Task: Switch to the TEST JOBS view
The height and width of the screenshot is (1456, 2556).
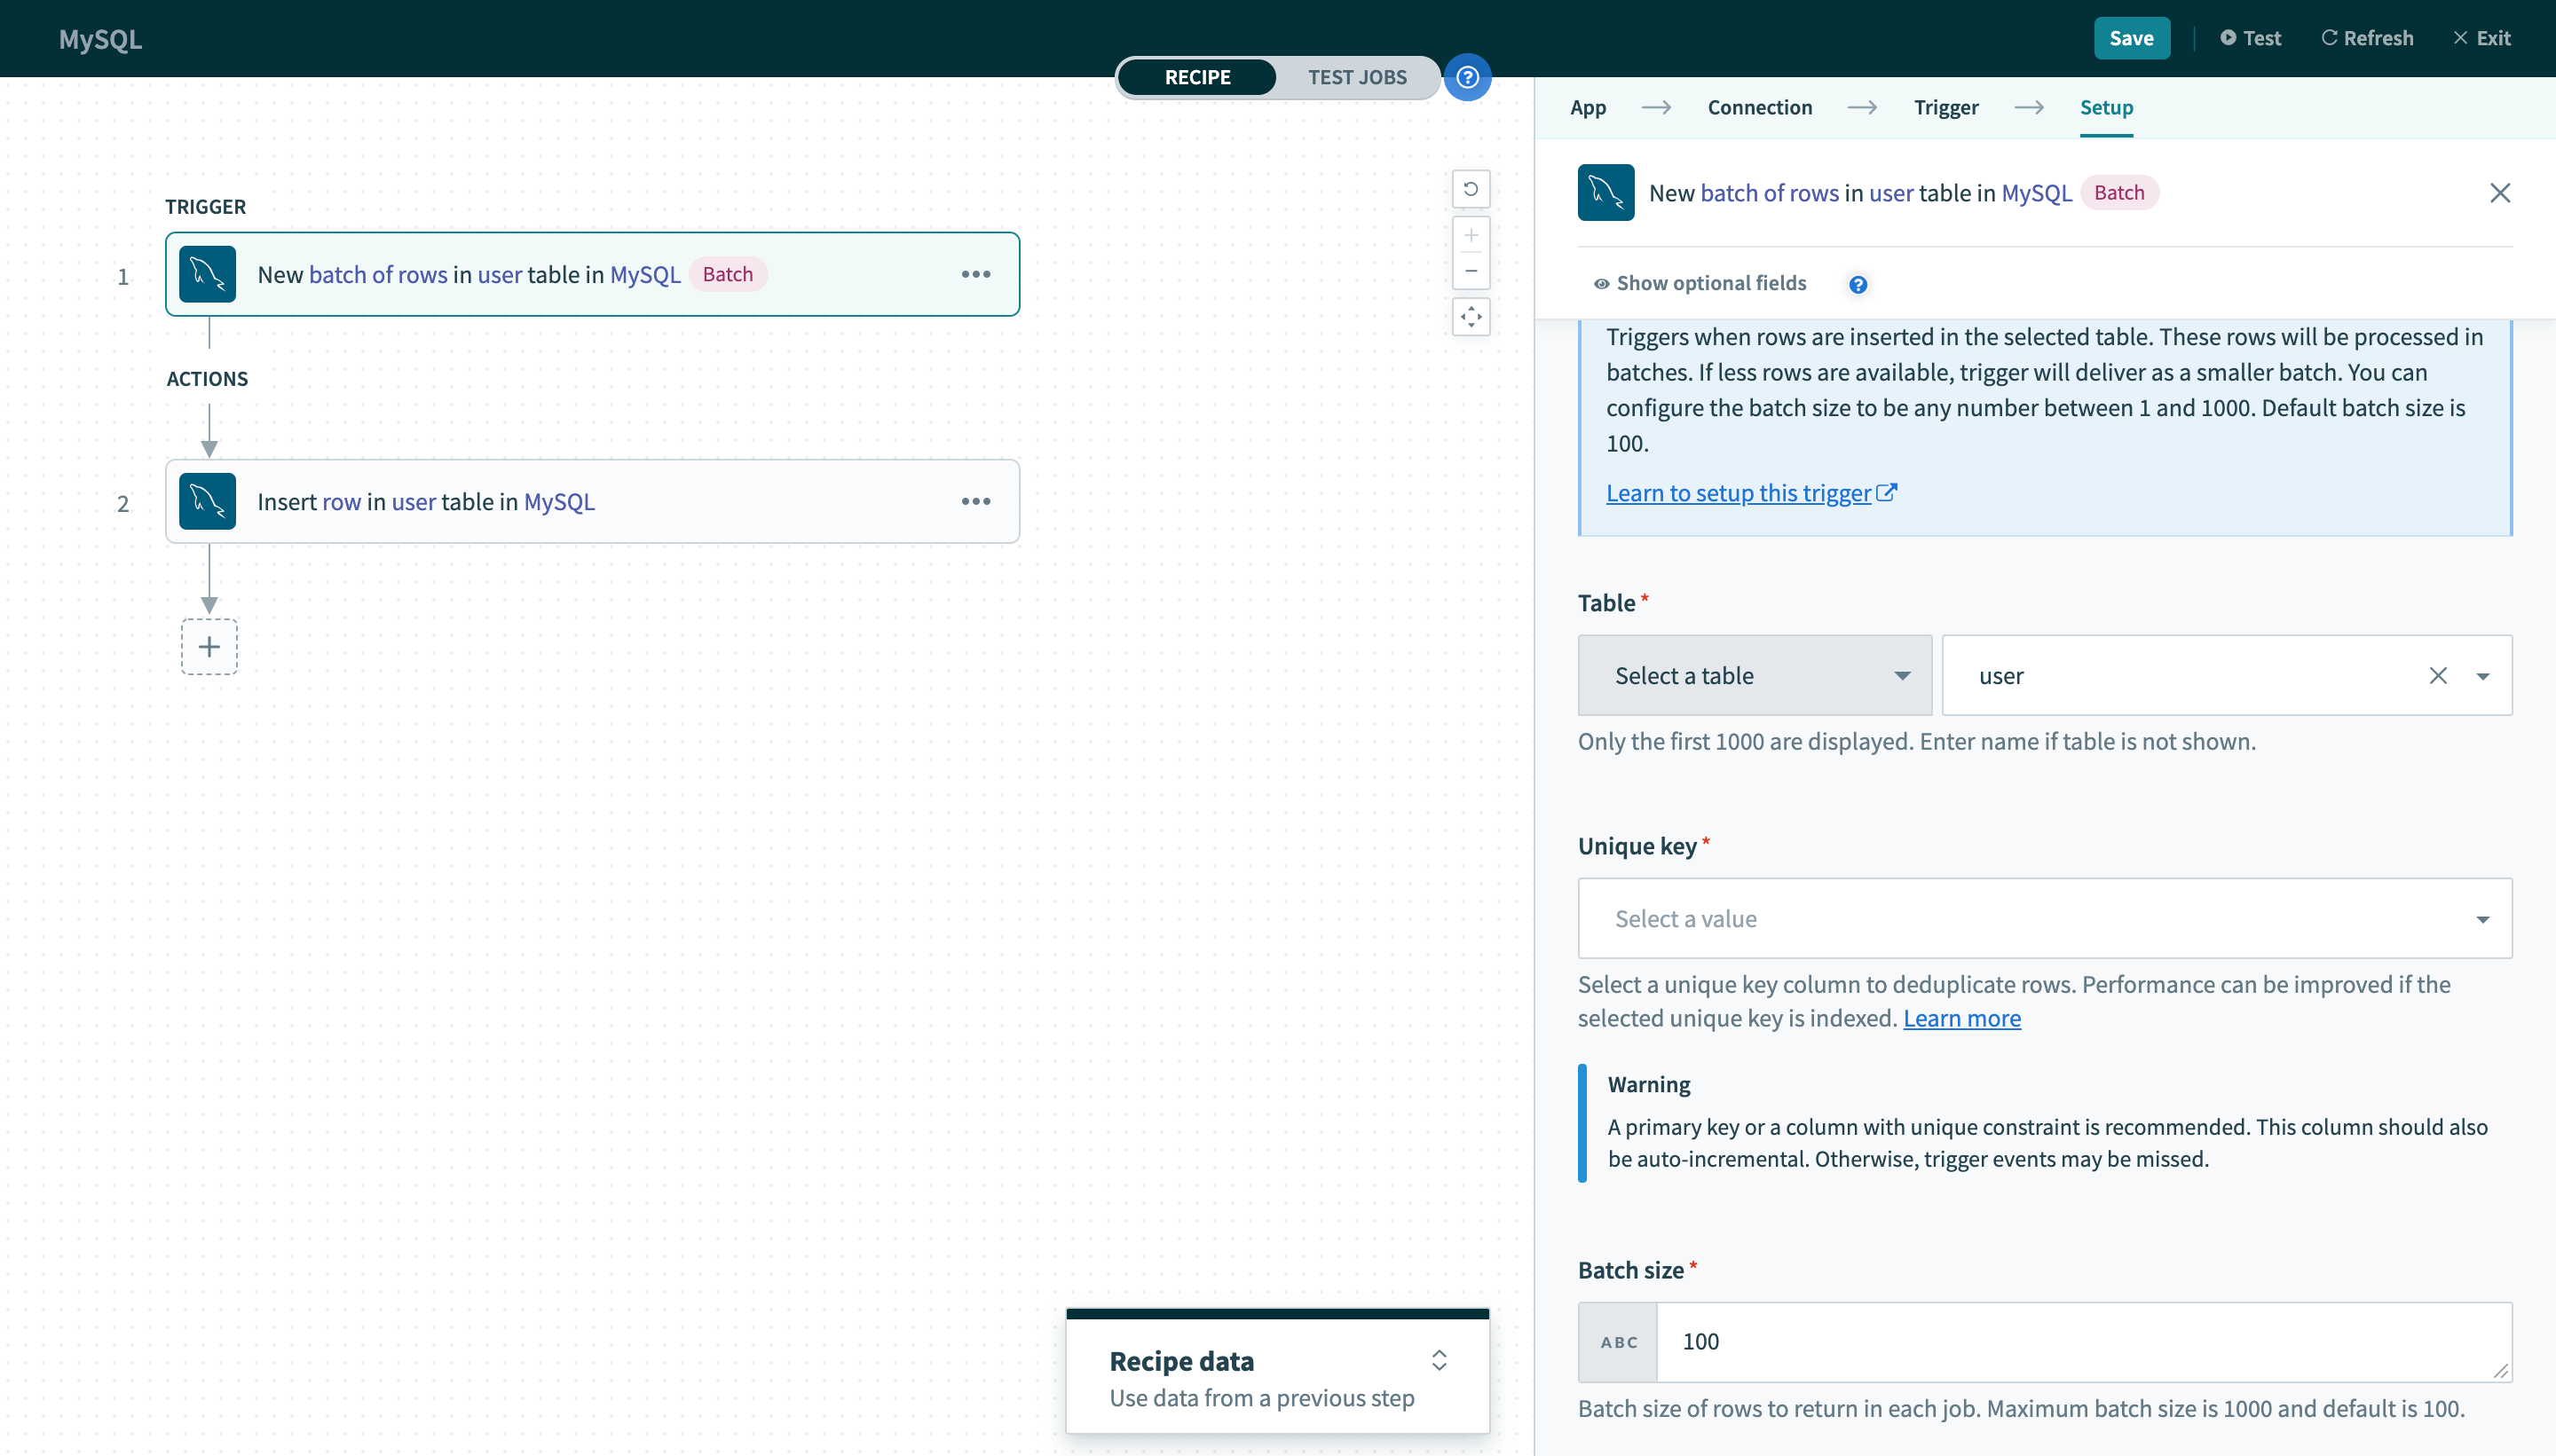Action: (1356, 77)
